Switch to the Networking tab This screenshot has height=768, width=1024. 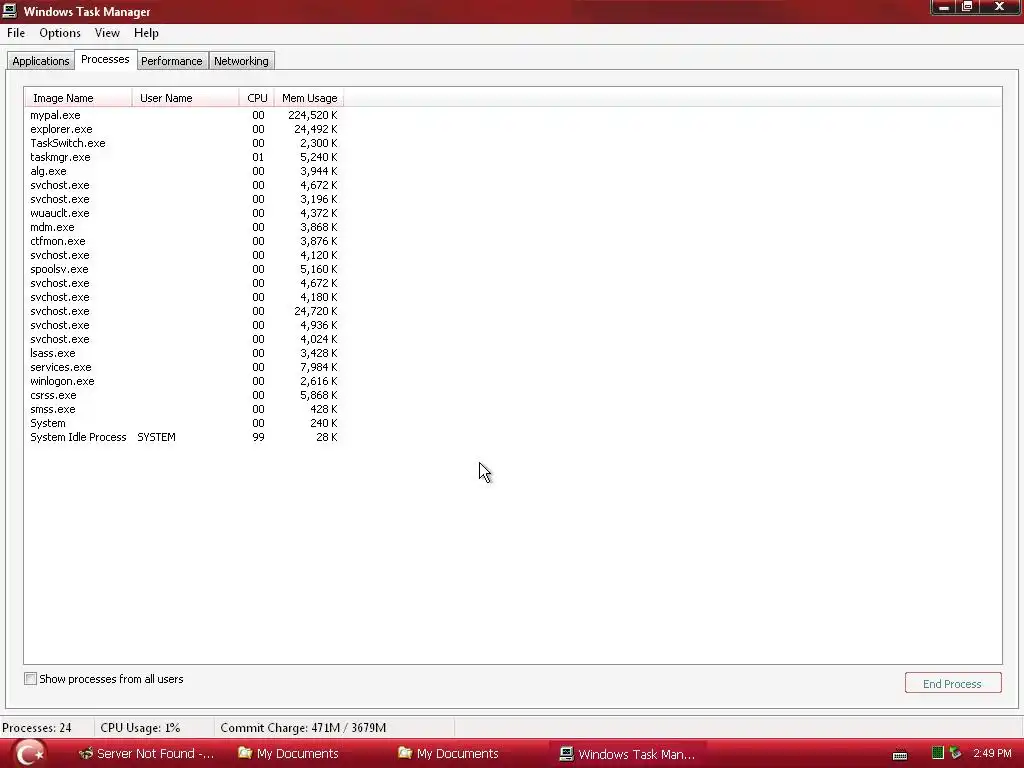[x=241, y=61]
